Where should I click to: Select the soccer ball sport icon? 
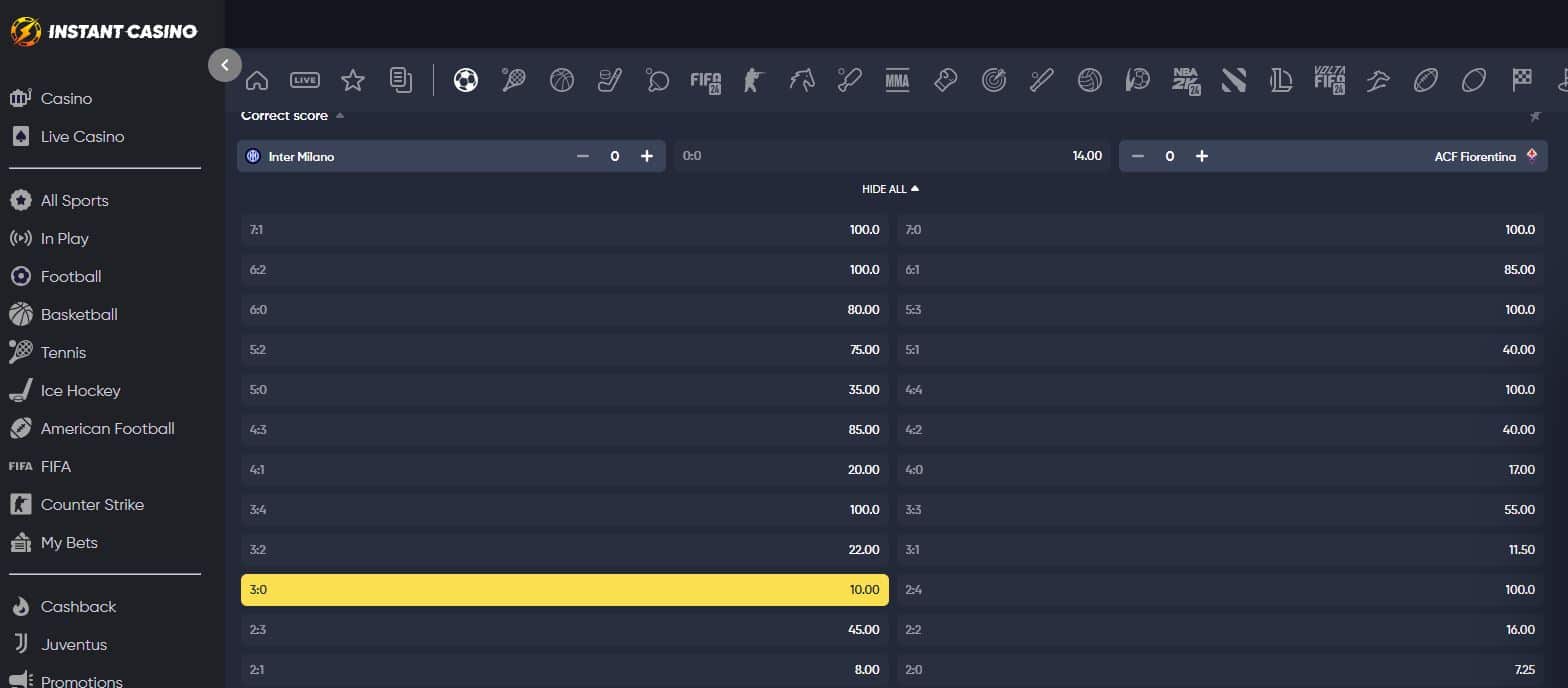coord(466,80)
